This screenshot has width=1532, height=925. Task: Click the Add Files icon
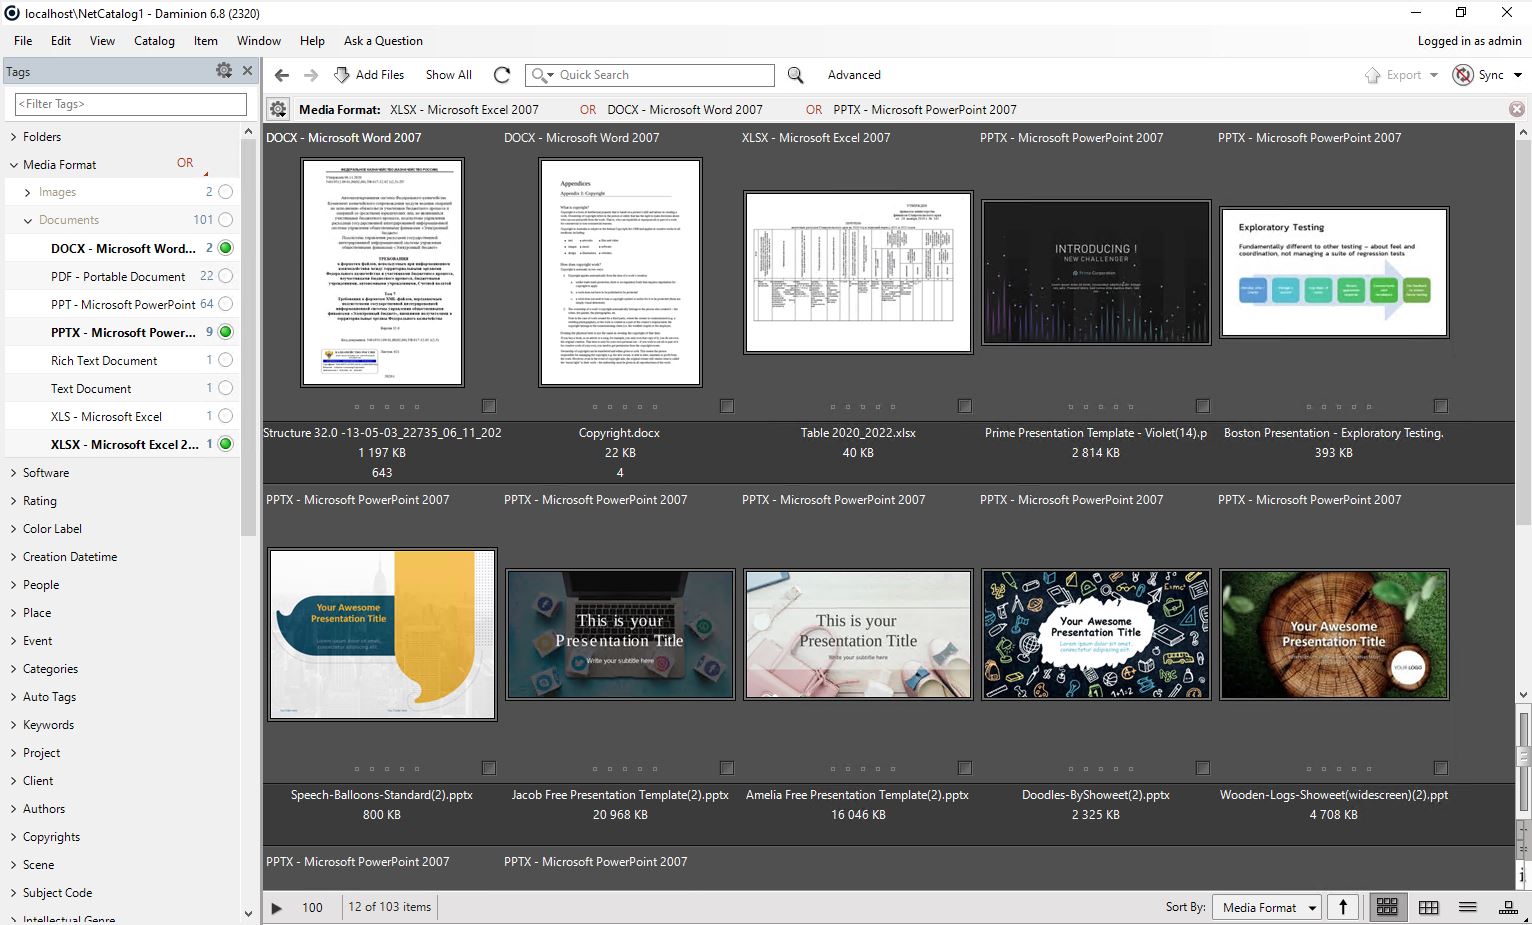(341, 74)
